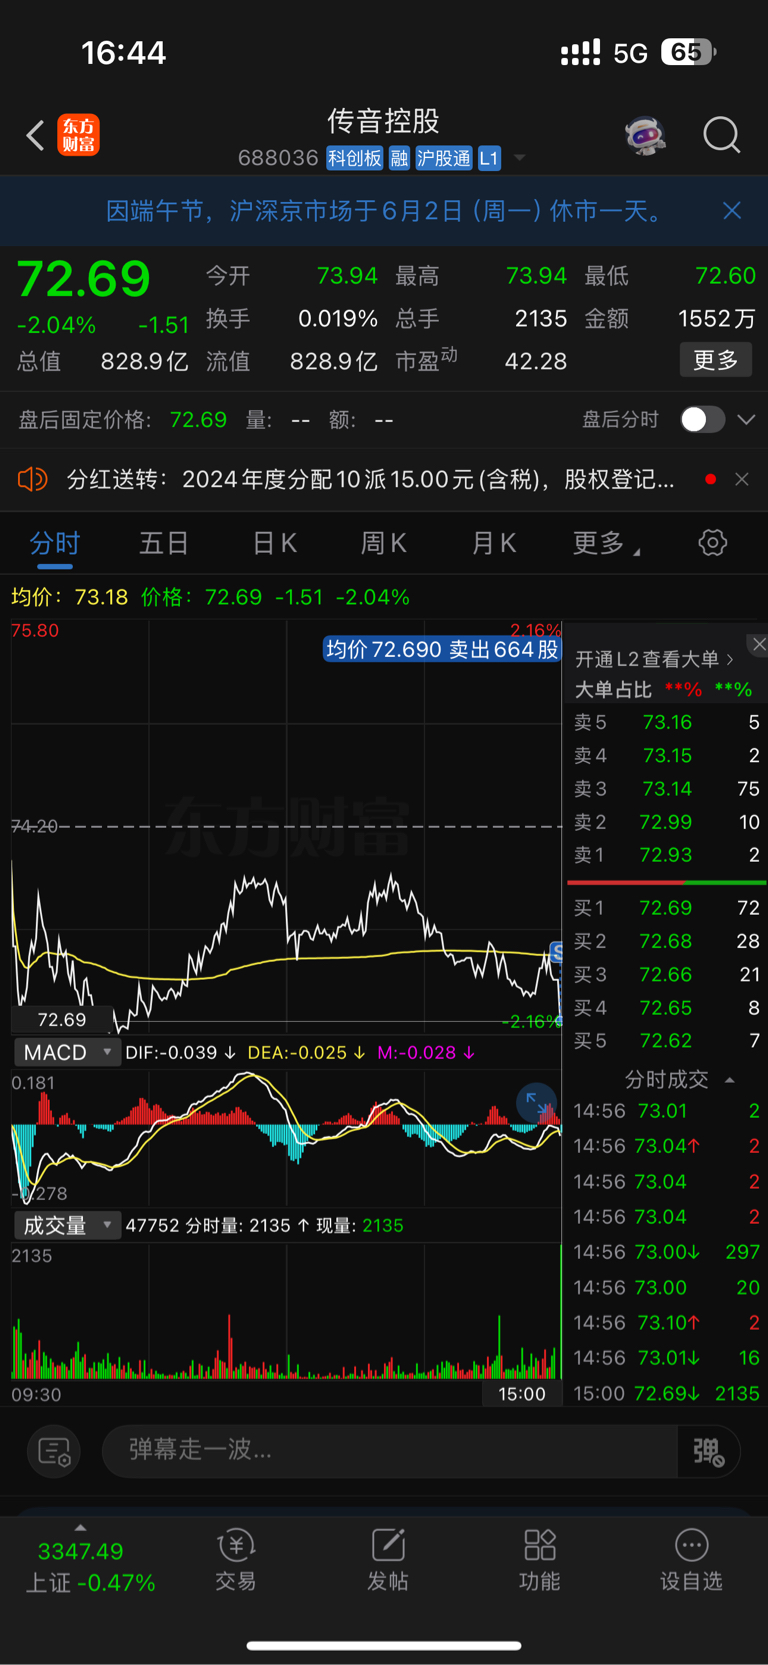Viewport: 768px width, 1665px height.
Task: Tap the 弹幕走一波 input field
Action: point(390,1451)
